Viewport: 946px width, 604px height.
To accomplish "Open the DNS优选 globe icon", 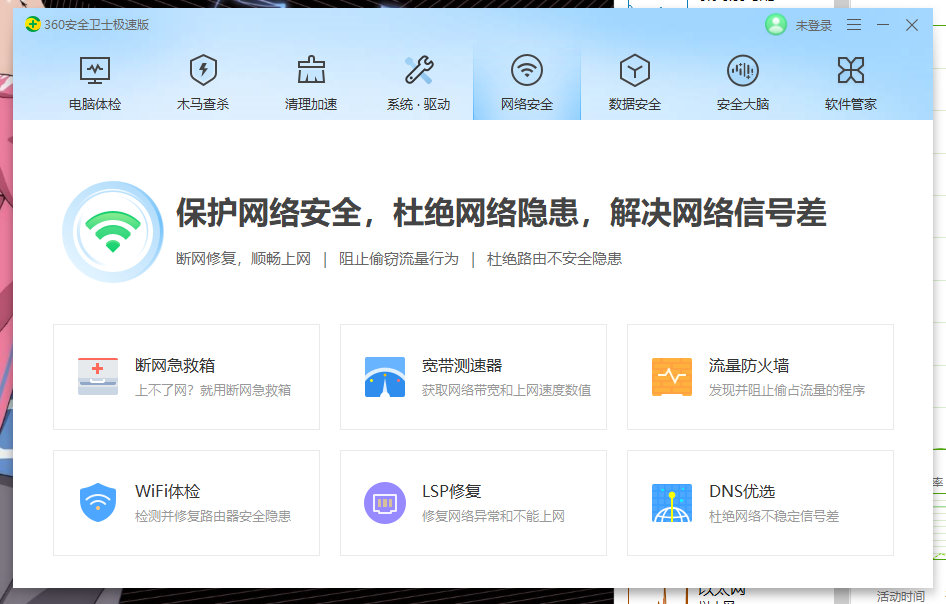I will (670, 501).
